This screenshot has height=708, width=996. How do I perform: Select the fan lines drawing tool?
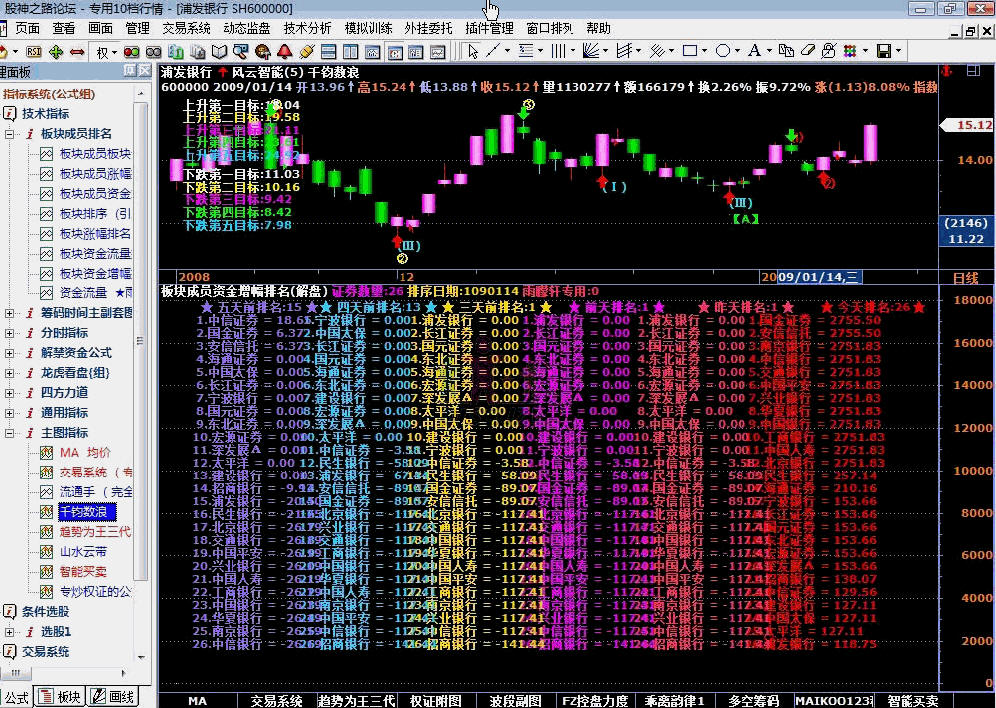click(591, 51)
